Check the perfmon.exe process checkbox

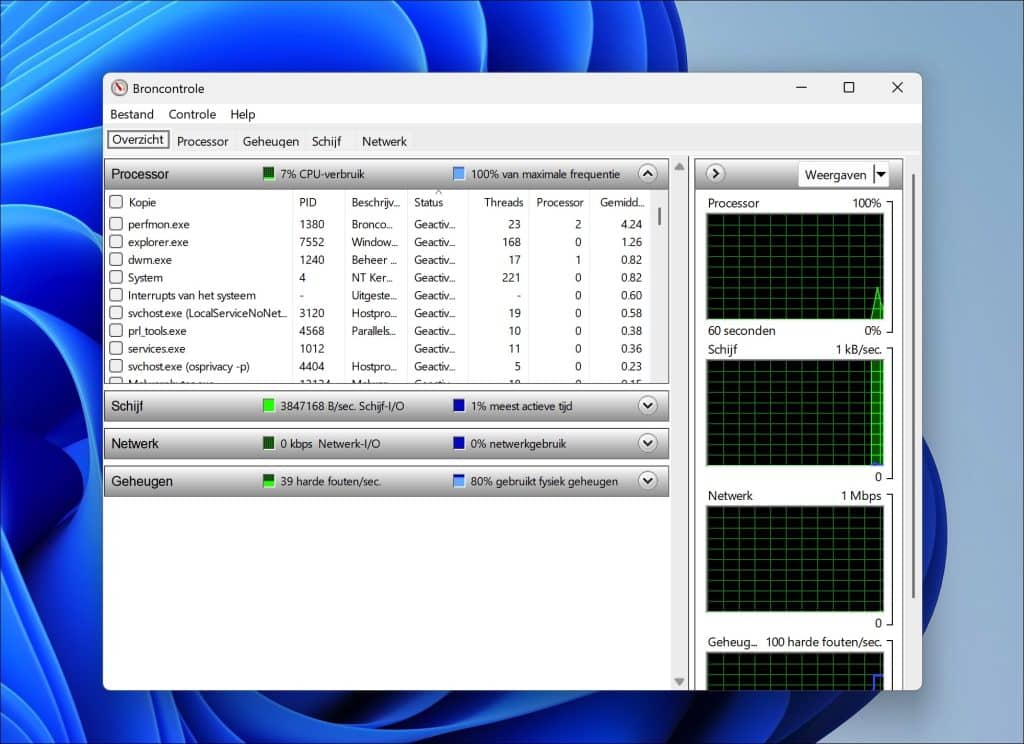pos(116,225)
